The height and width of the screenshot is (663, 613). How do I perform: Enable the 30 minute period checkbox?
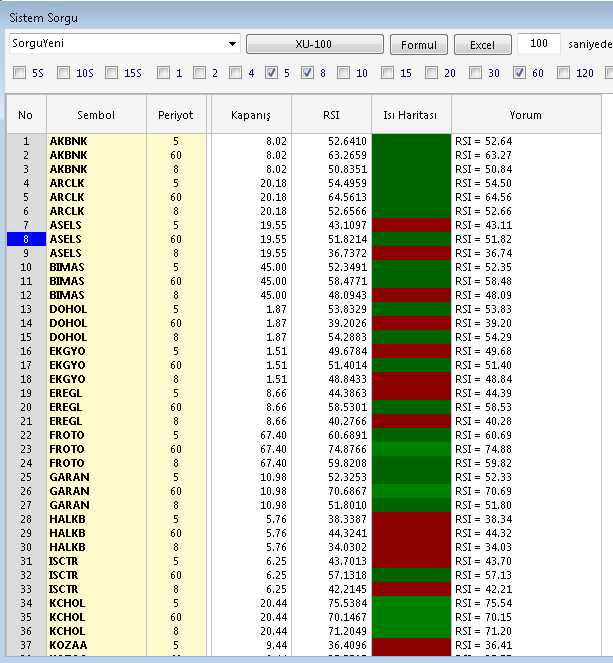pos(475,73)
